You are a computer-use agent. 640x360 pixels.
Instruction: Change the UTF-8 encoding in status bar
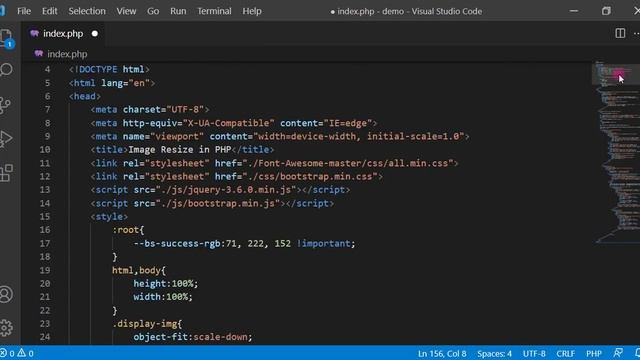[534, 353]
